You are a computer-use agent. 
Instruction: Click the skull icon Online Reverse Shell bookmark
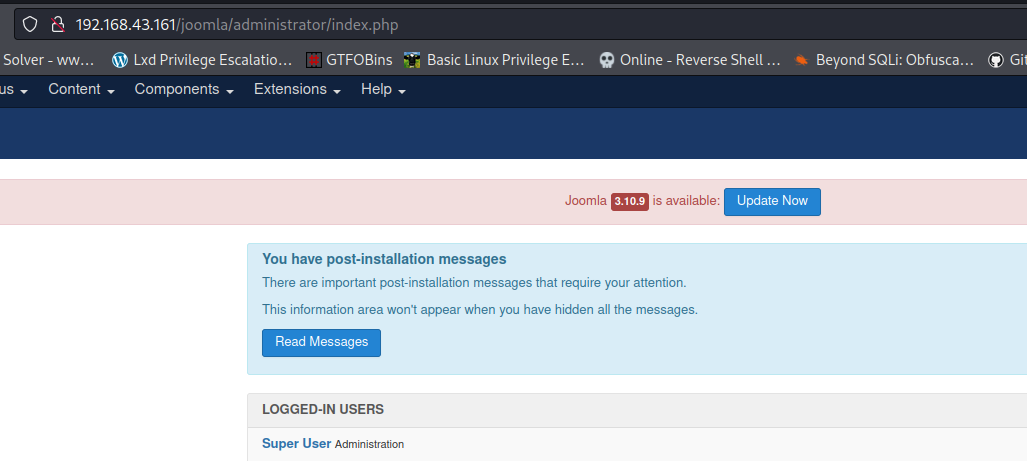(606, 60)
